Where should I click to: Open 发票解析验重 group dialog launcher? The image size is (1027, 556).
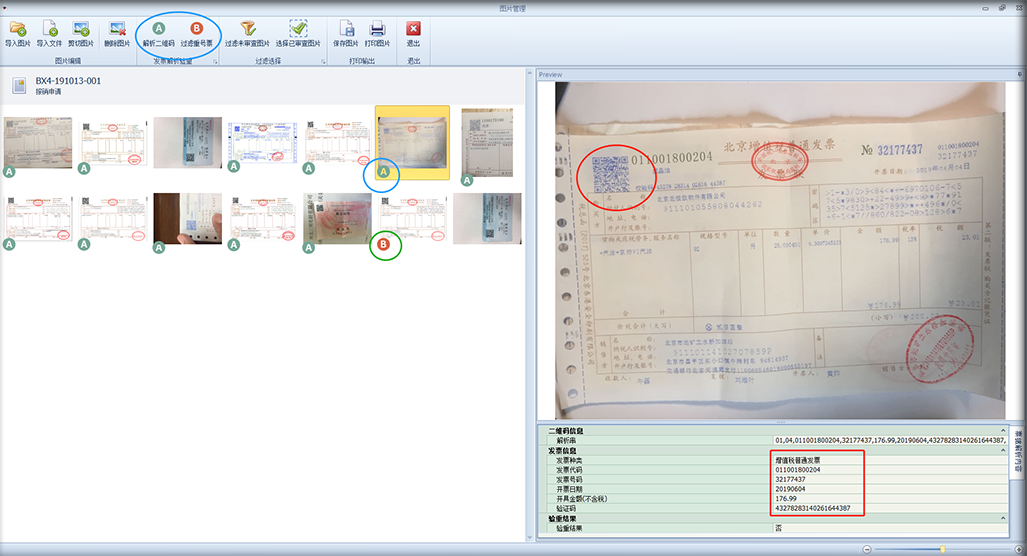(x=215, y=62)
